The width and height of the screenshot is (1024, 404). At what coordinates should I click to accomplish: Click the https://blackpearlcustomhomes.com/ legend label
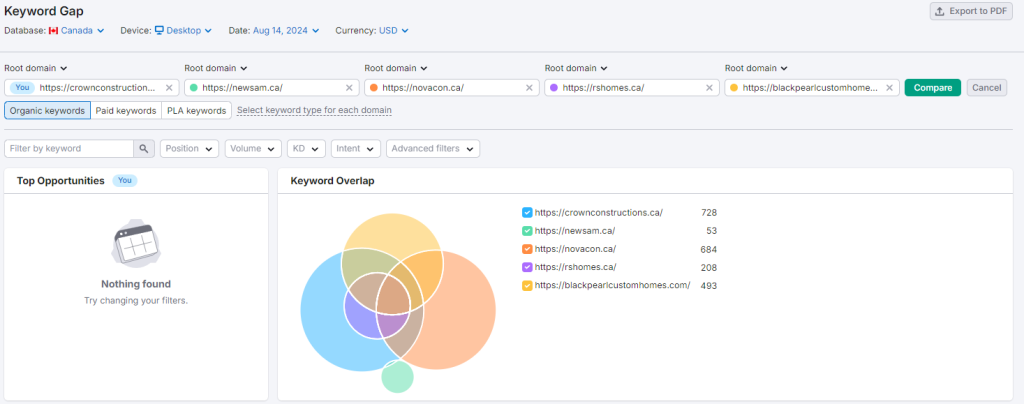pyautogui.click(x=613, y=285)
